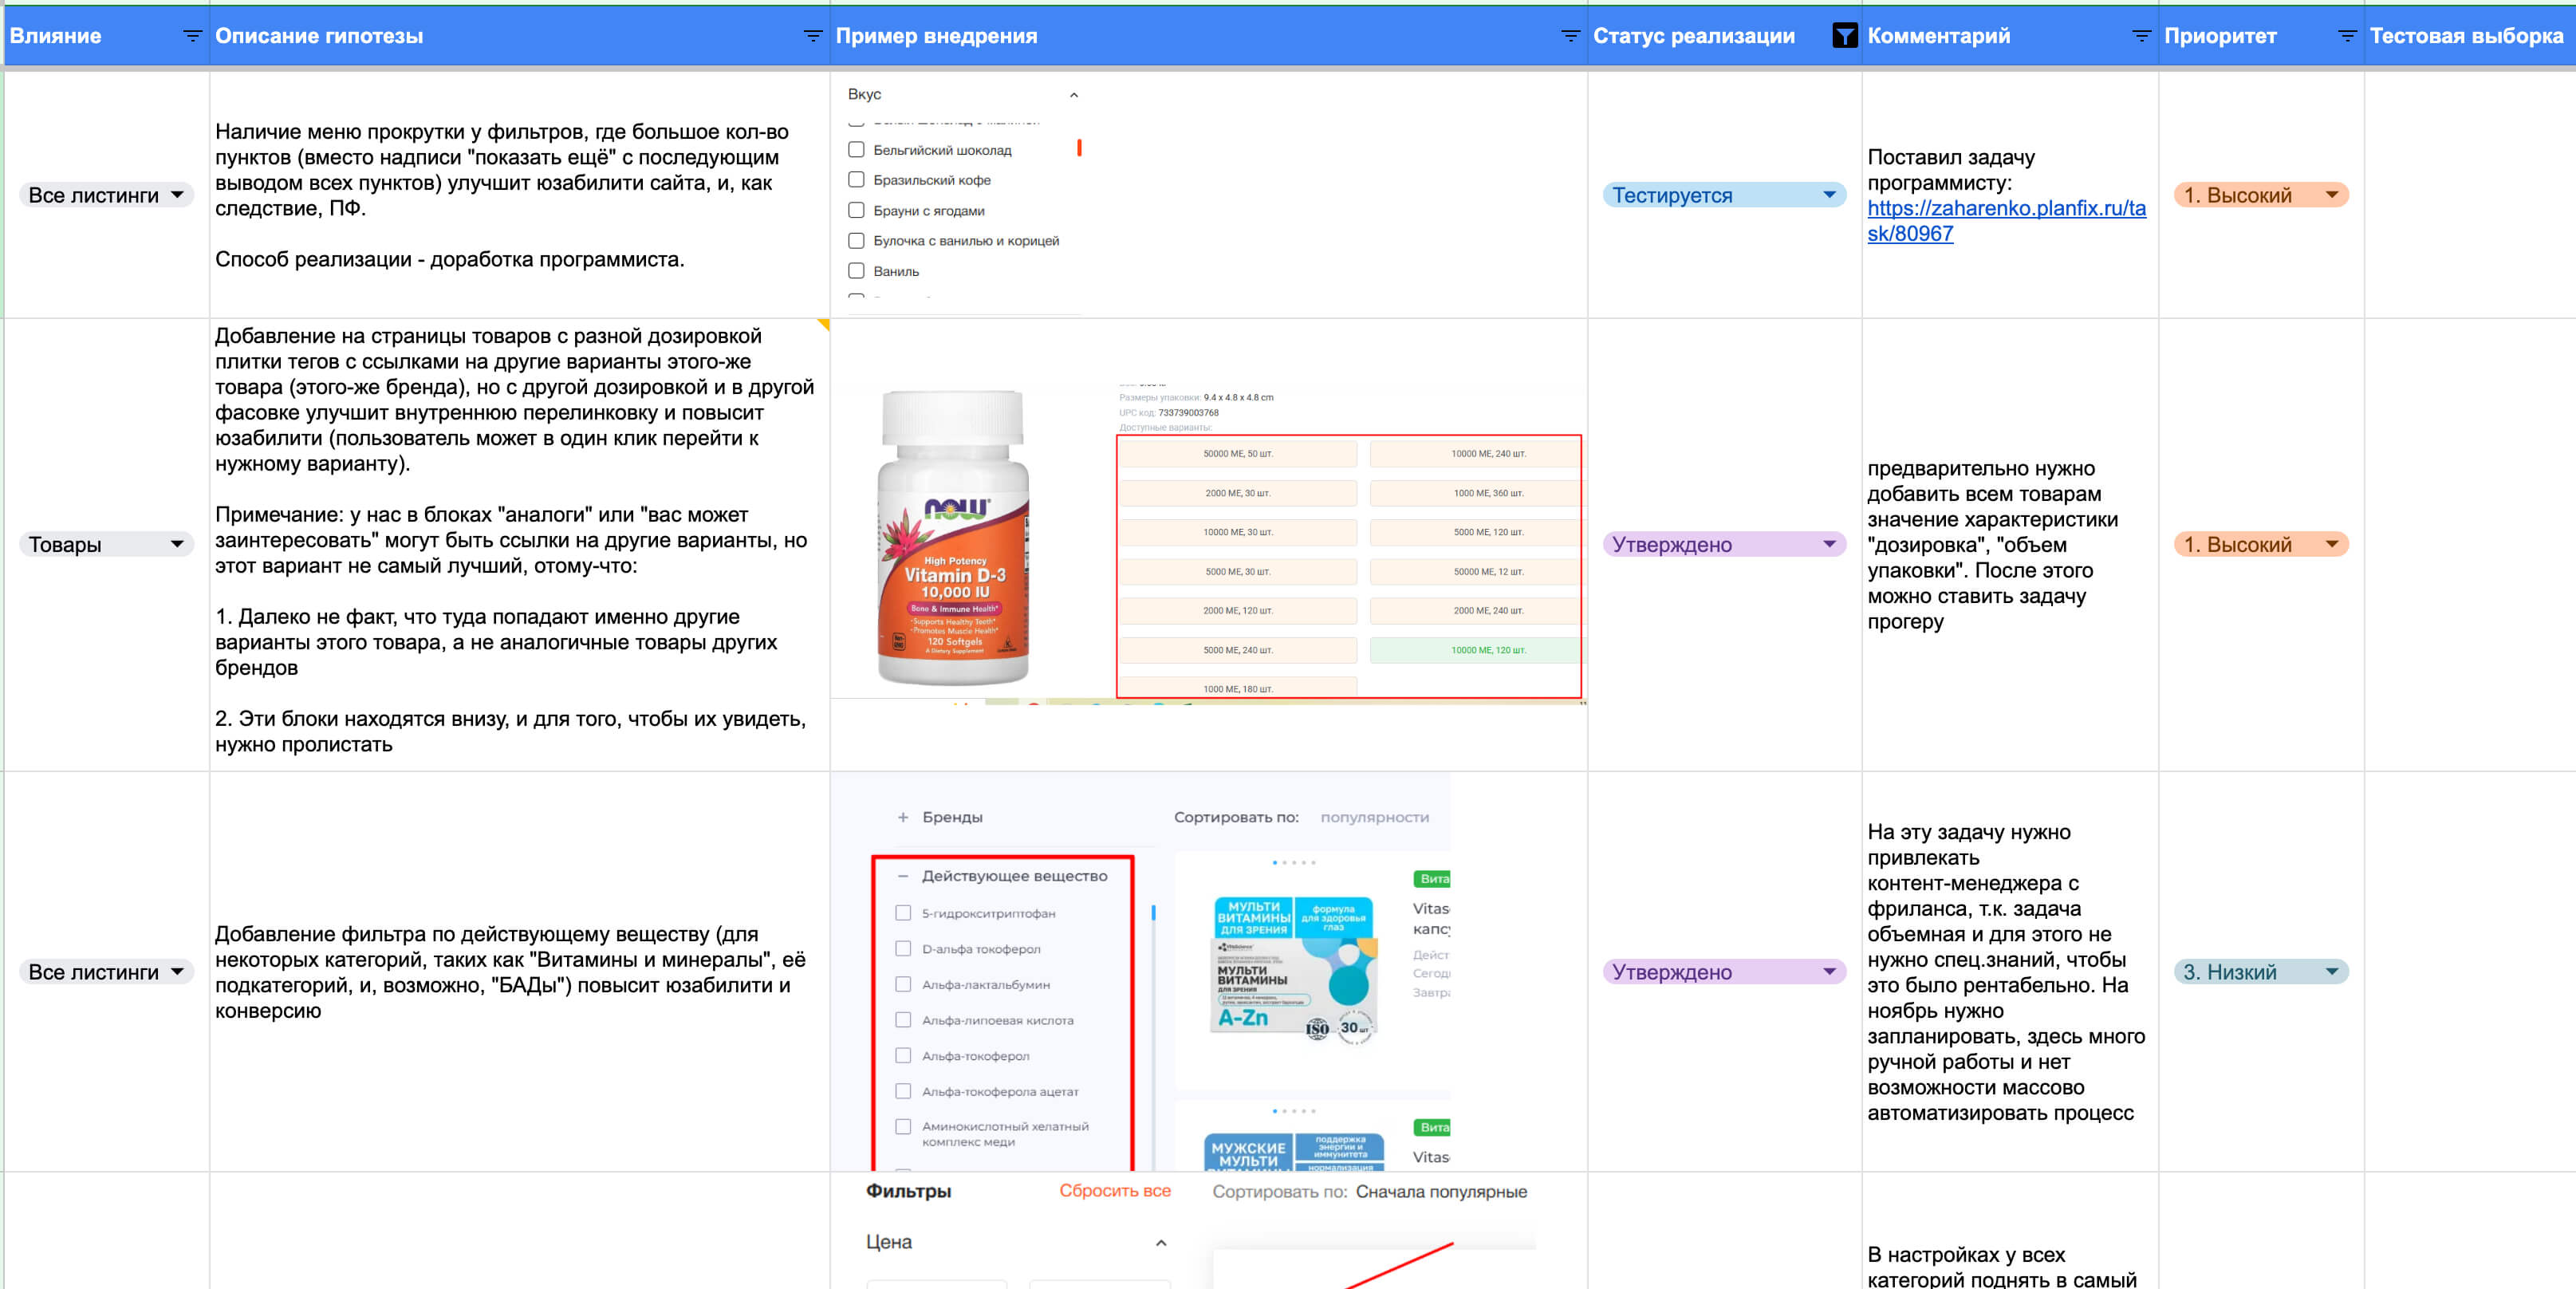Check the Бельгийский шоколад checkbox
The height and width of the screenshot is (1289, 2576).
point(856,150)
